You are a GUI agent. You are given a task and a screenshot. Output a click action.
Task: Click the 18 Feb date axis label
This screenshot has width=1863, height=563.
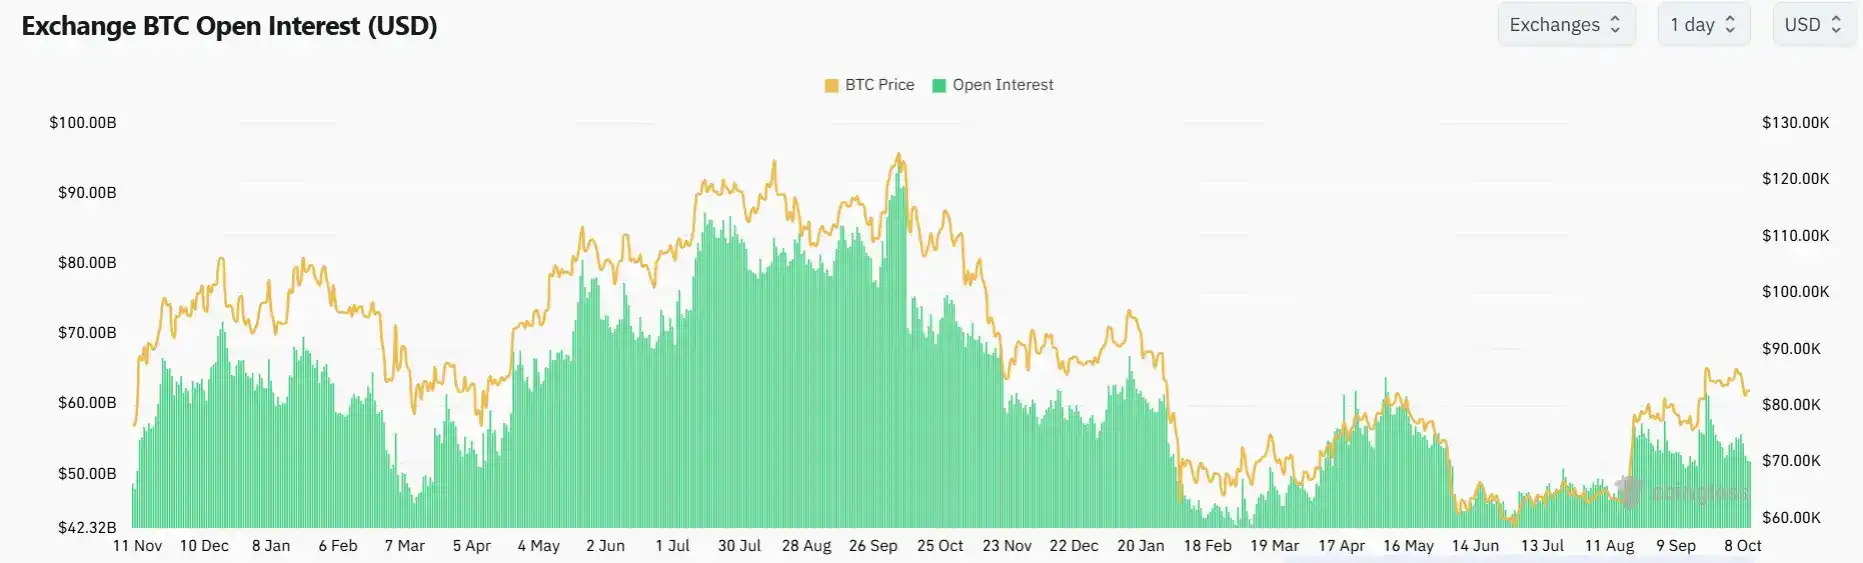coord(1207,546)
